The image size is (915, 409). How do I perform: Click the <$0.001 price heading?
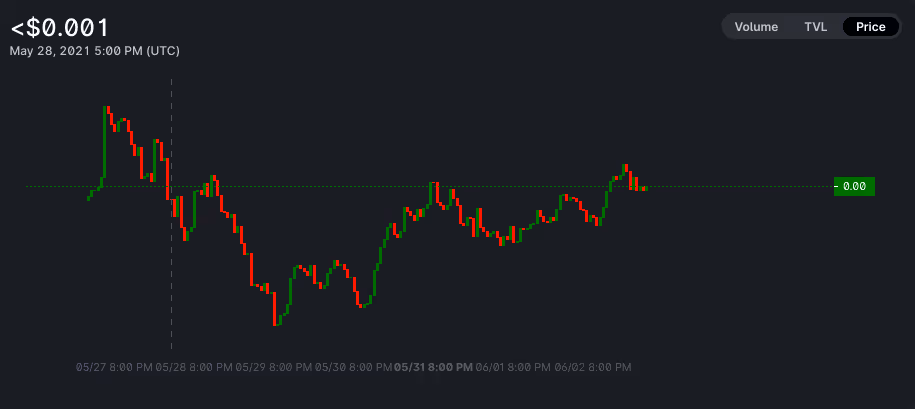59,28
